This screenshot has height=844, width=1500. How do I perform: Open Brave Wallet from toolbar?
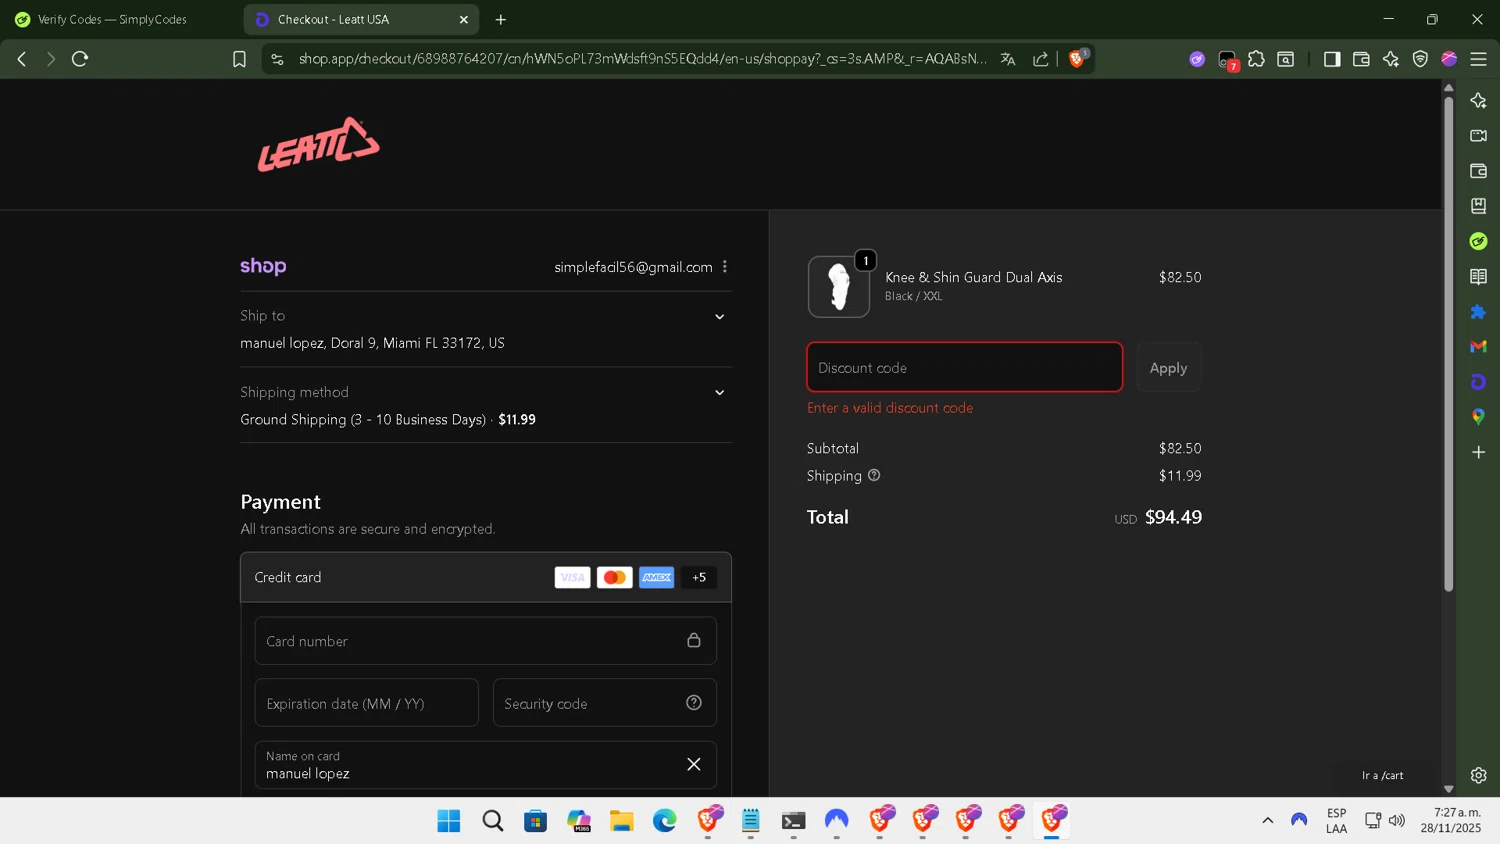tap(1361, 59)
